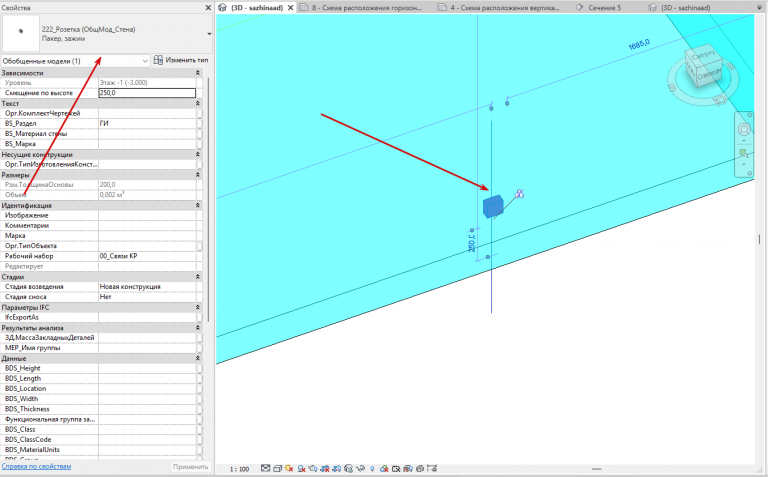Collapse the Стадии section

(198, 277)
